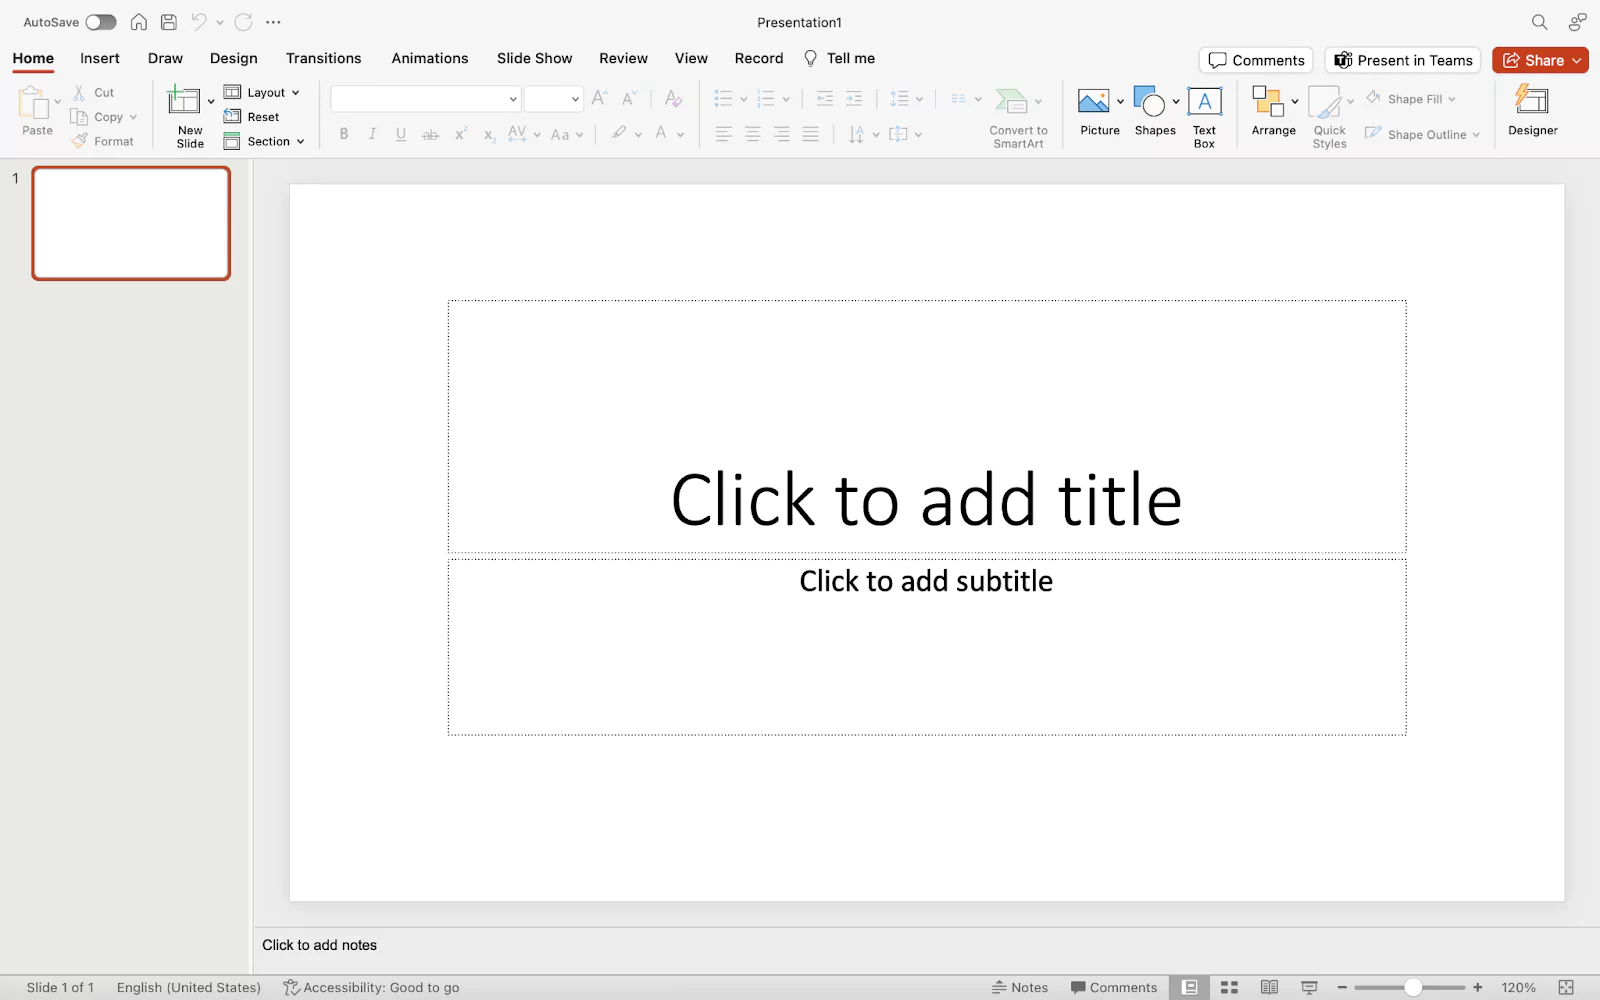1600x1000 pixels.
Task: Open the Designer pane
Action: 1532,111
